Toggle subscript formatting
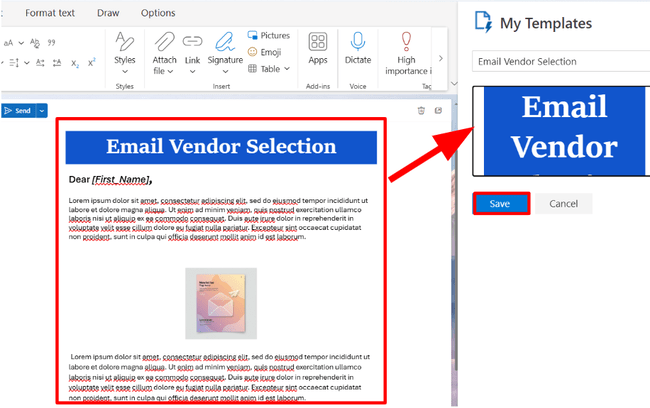This screenshot has width=650, height=408. tap(74, 62)
